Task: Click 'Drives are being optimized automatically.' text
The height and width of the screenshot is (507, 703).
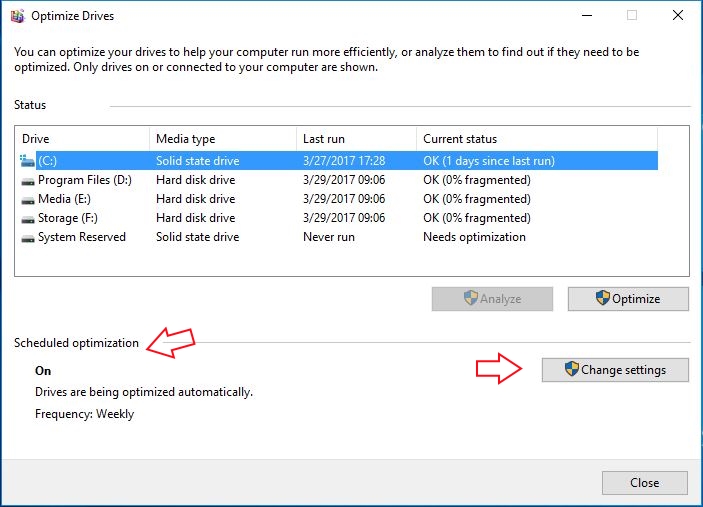Action: tap(144, 392)
